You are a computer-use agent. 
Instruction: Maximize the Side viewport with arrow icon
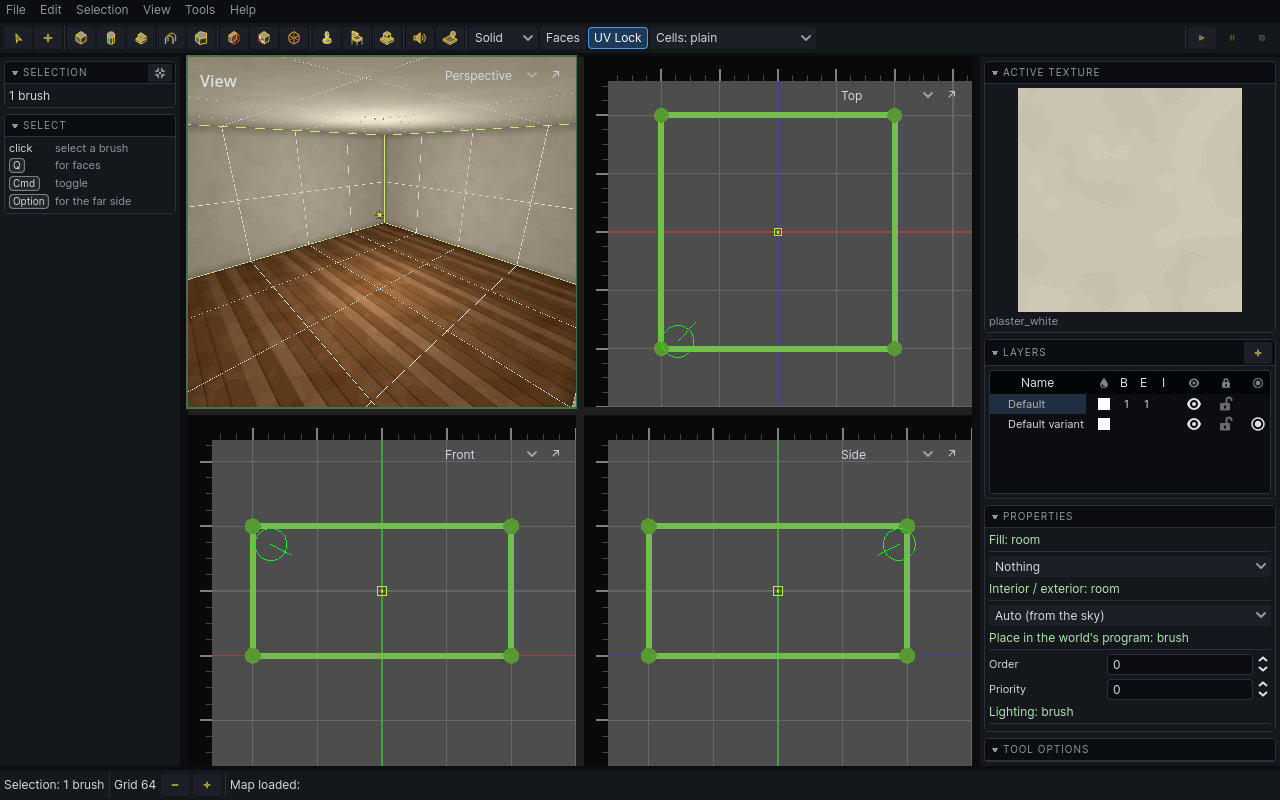click(951, 454)
